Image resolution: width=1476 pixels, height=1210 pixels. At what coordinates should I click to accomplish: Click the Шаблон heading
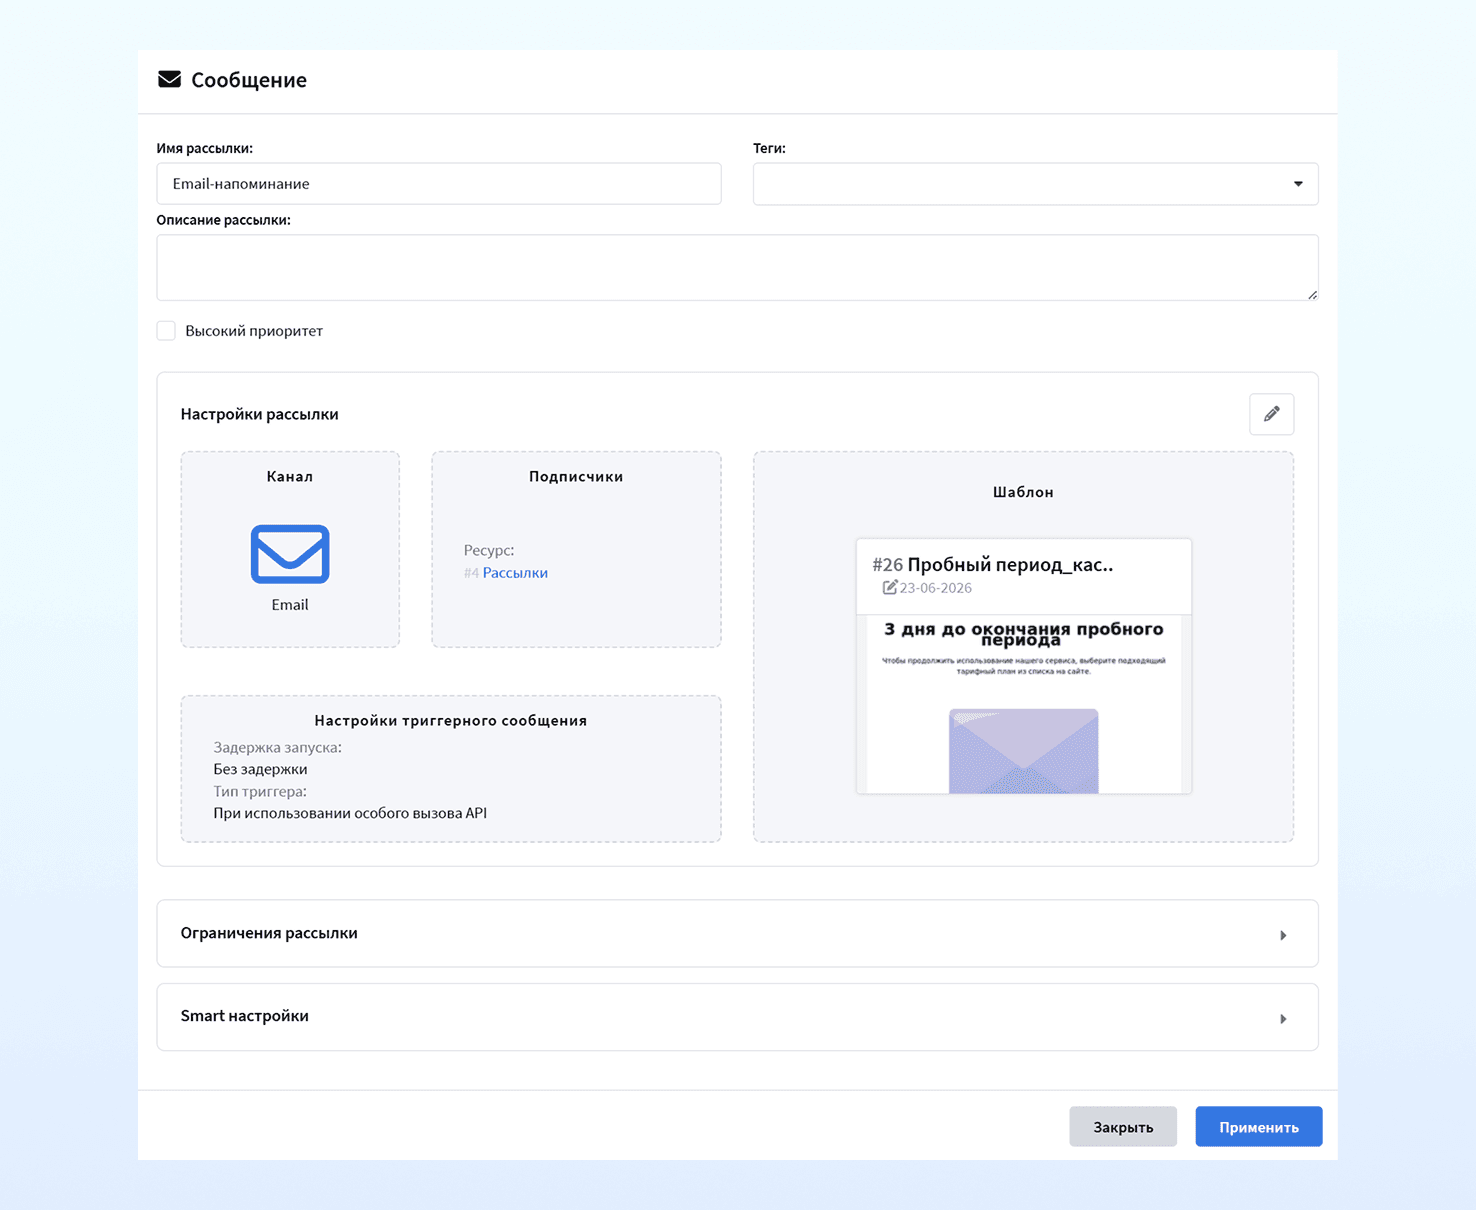(x=1023, y=492)
